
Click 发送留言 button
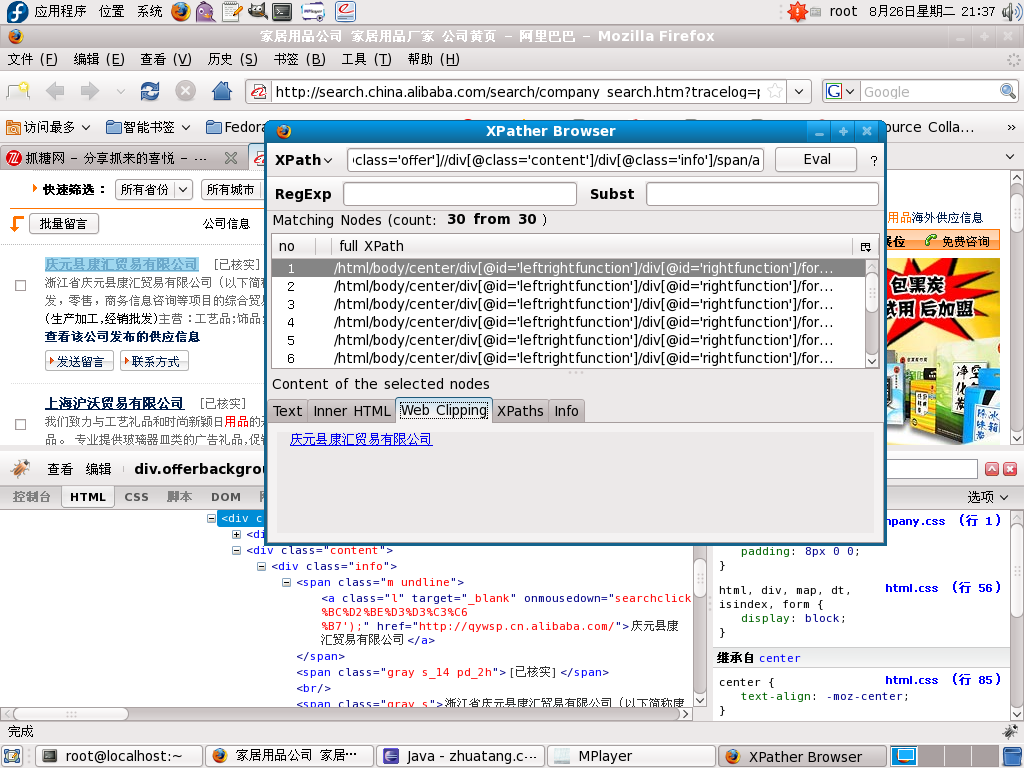point(79,361)
